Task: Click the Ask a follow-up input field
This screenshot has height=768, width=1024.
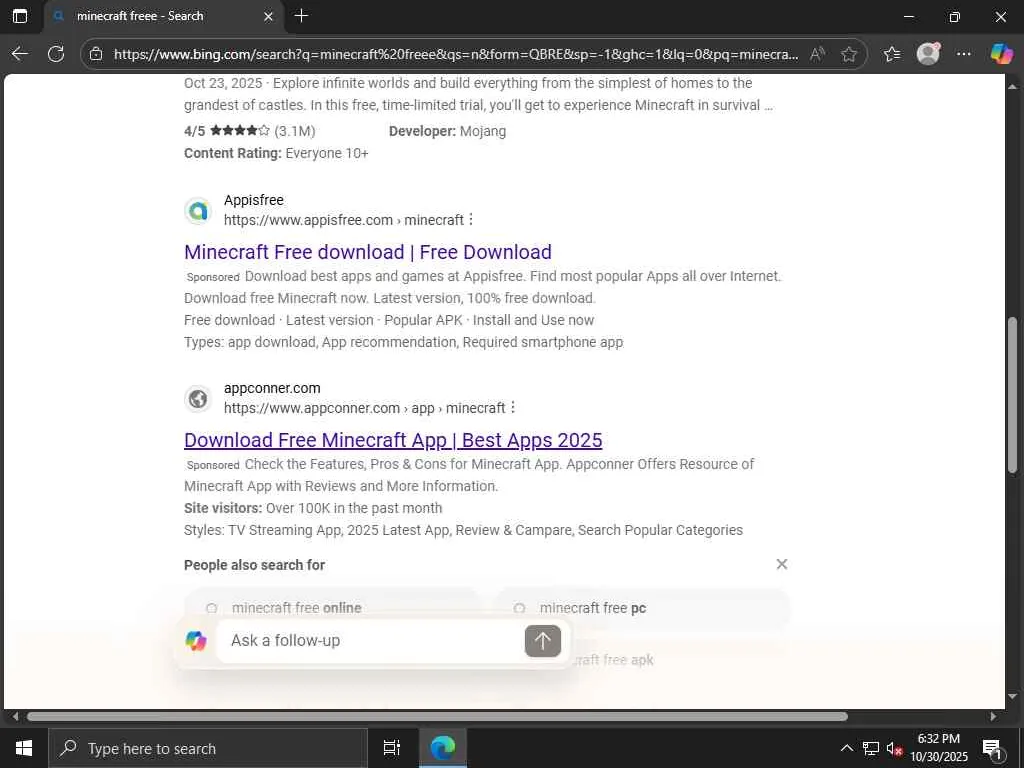Action: coord(369,641)
